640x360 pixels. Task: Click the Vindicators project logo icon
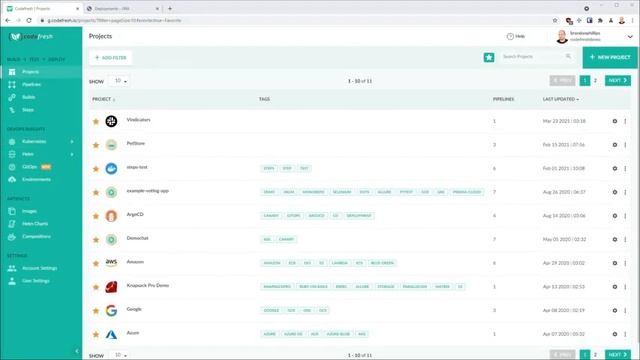point(111,121)
